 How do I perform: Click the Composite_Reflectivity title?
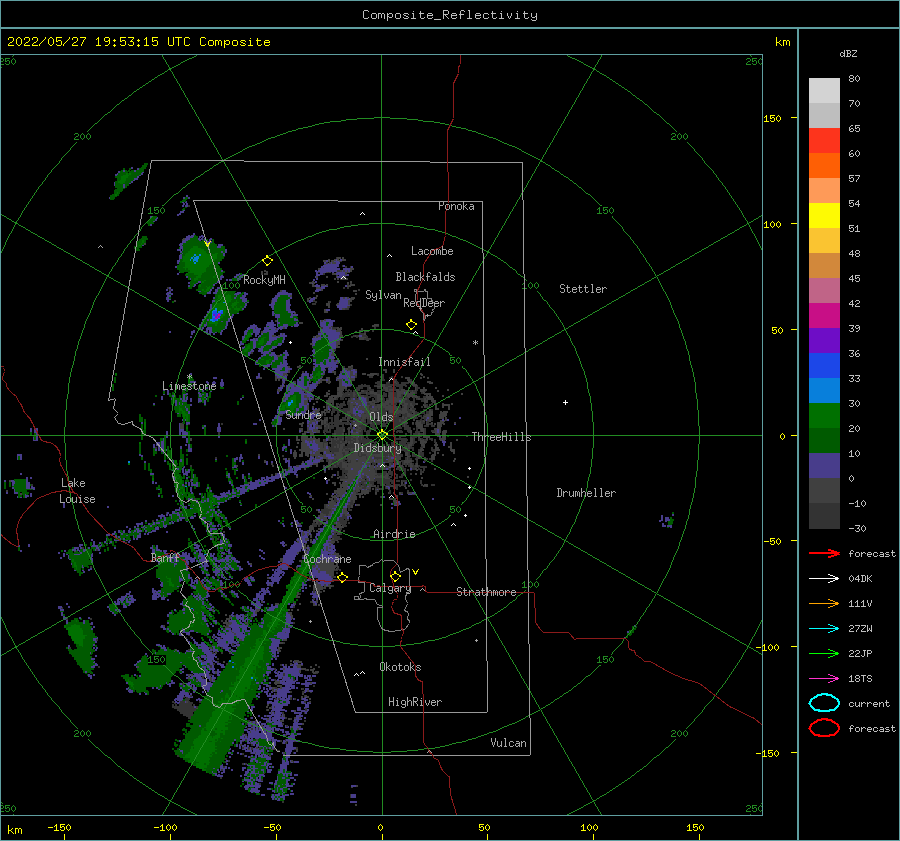coord(450,15)
